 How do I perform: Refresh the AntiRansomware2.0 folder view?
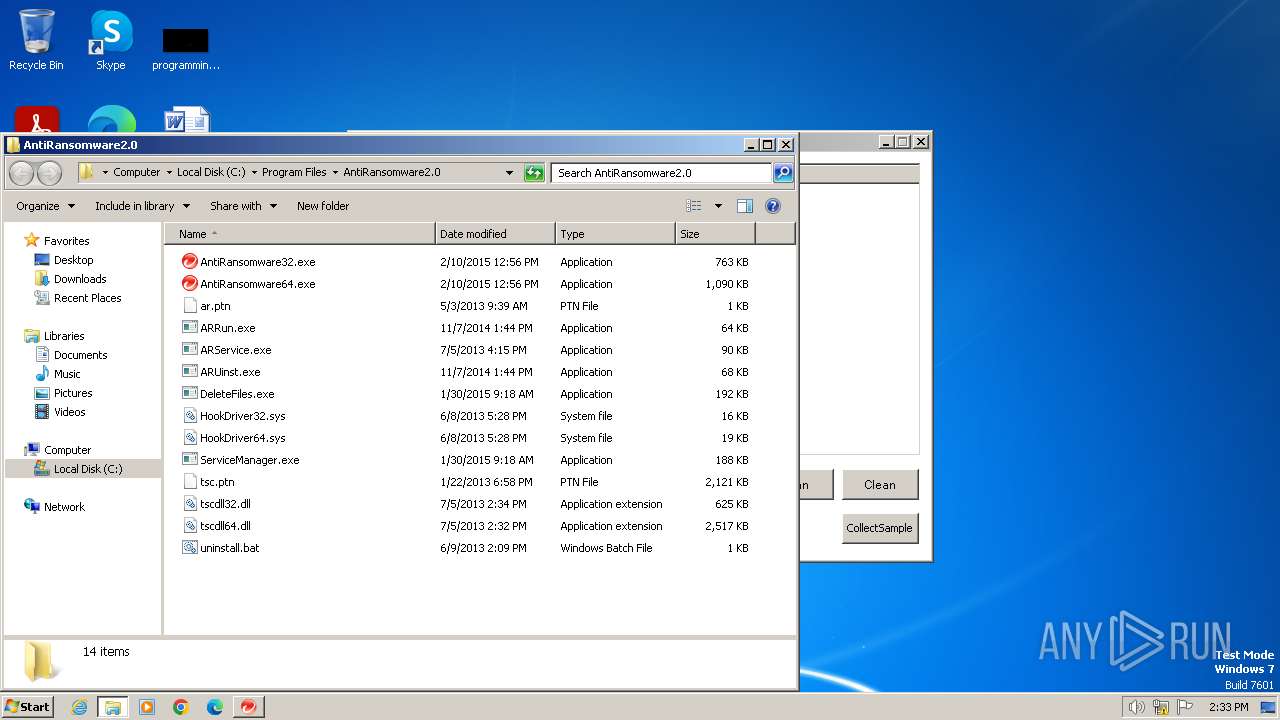pyautogui.click(x=534, y=173)
